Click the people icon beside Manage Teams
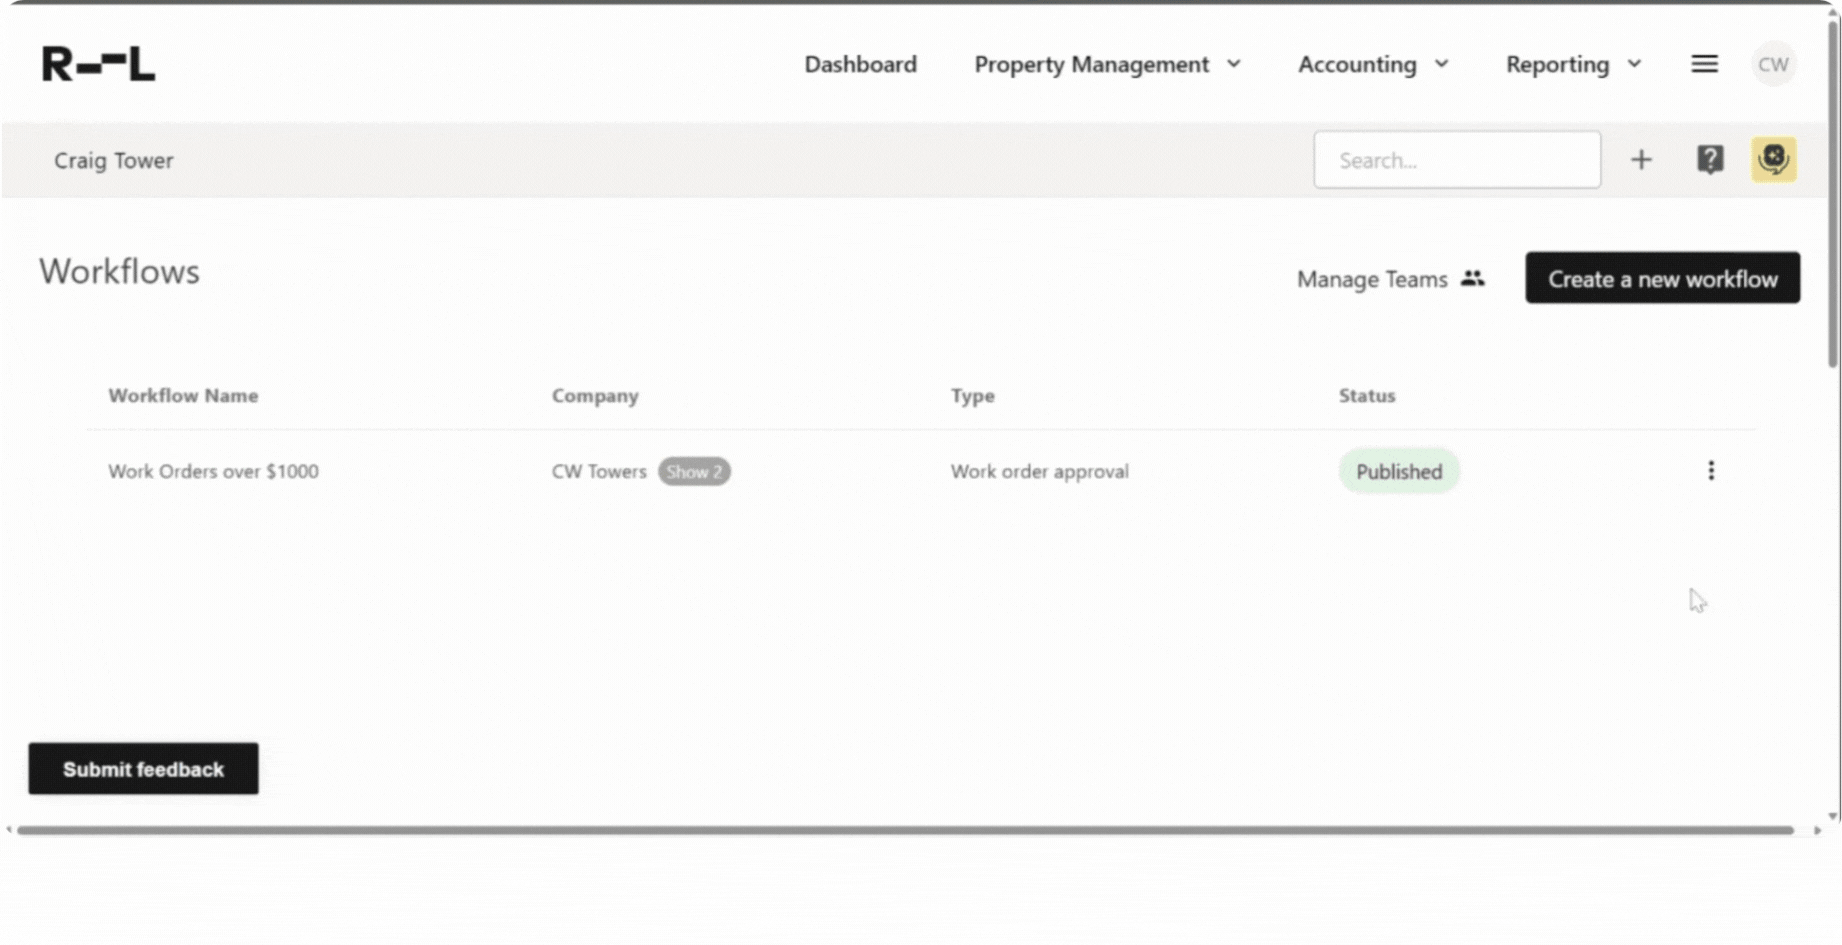Screen dimensions: 1842x945 coord(1472,279)
